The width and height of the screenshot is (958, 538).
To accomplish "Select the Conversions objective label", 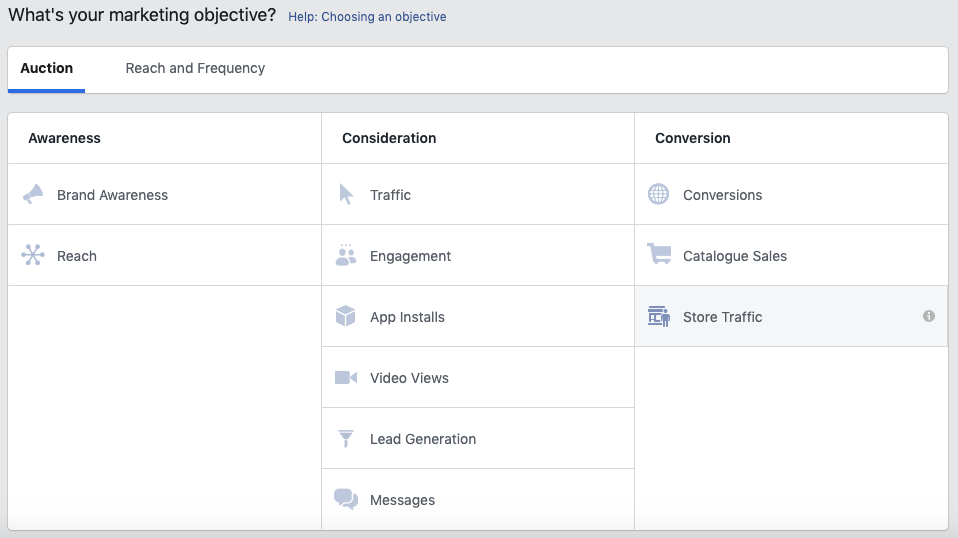I will (723, 195).
